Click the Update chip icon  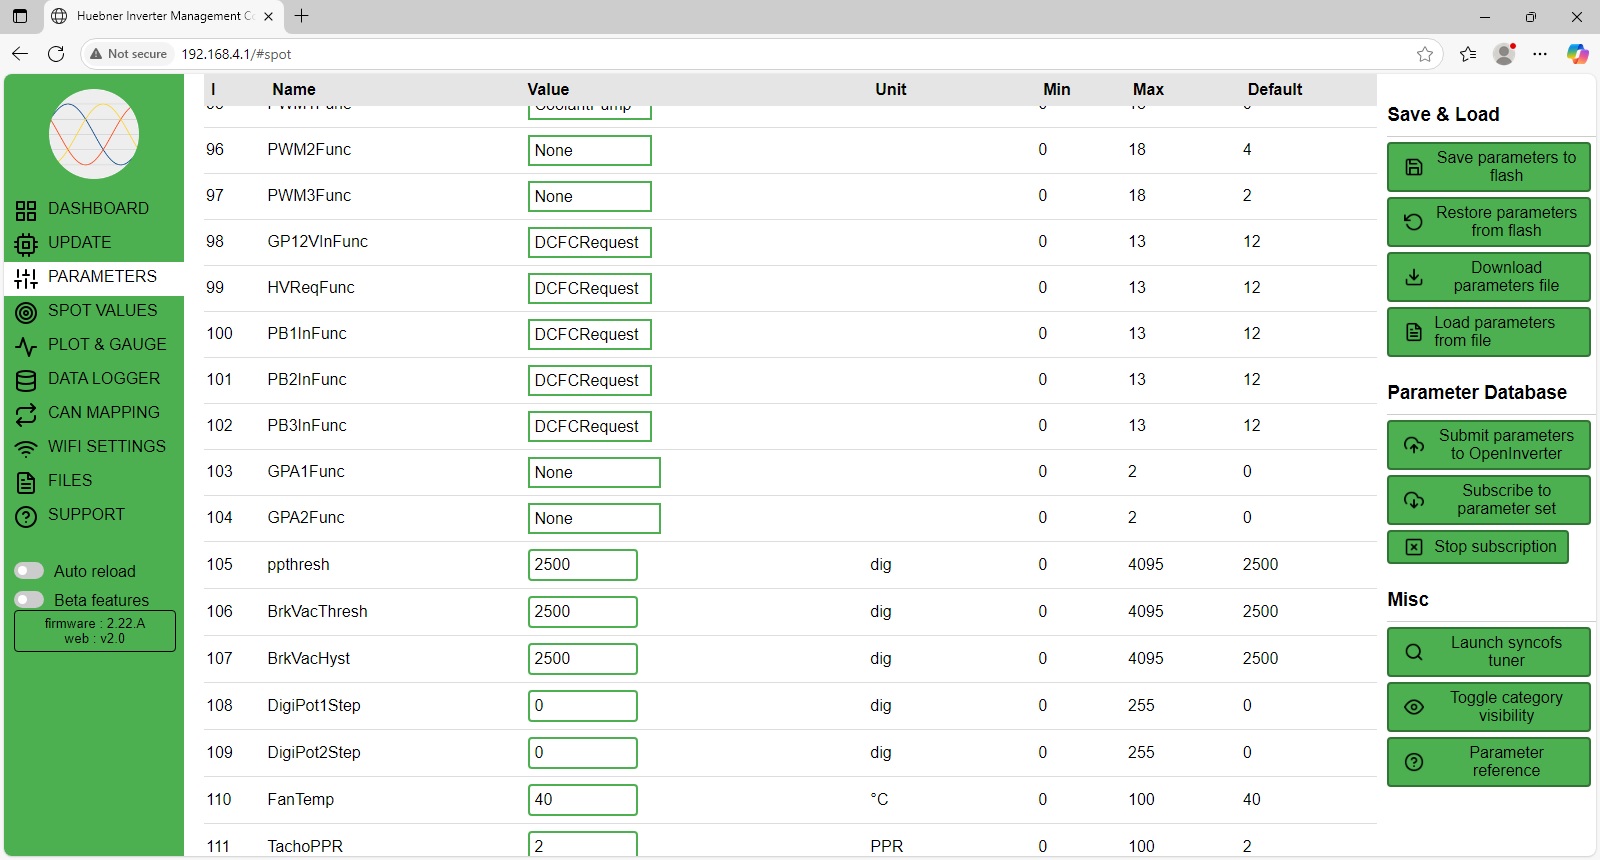(26, 244)
